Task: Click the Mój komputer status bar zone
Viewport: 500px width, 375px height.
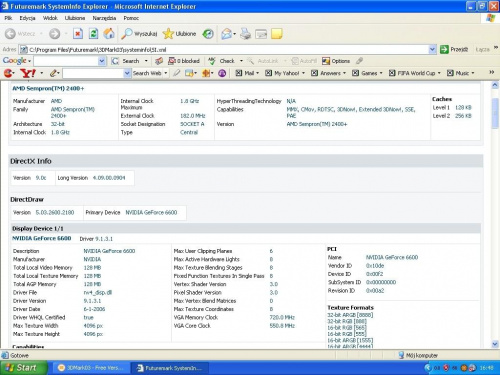Action: click(x=418, y=355)
